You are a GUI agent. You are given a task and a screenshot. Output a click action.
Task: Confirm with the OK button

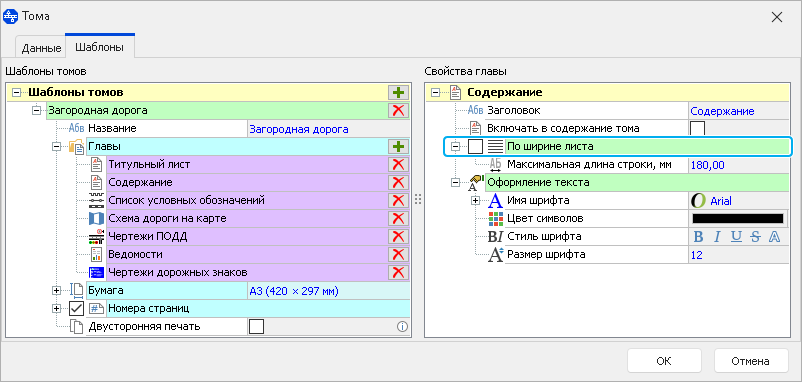(663, 361)
